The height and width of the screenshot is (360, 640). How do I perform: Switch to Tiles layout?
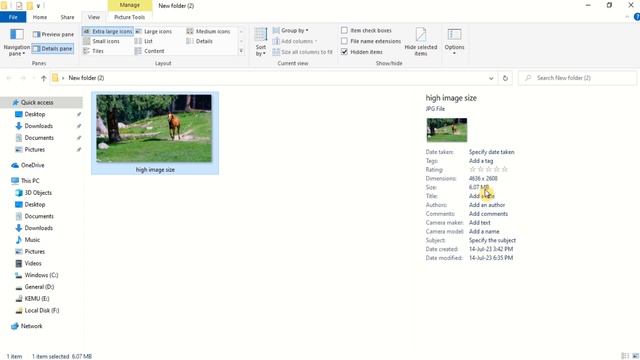[x=93, y=51]
